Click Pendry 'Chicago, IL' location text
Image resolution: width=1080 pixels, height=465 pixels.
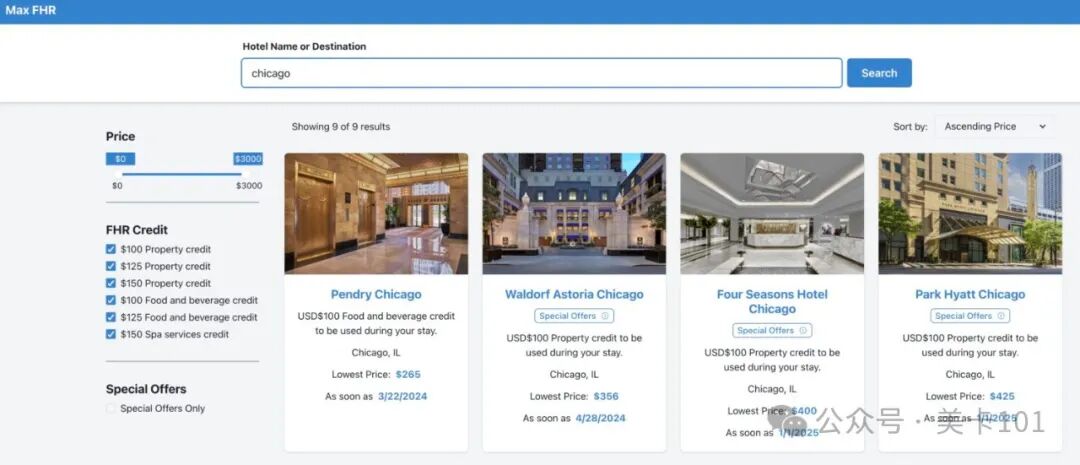point(376,353)
